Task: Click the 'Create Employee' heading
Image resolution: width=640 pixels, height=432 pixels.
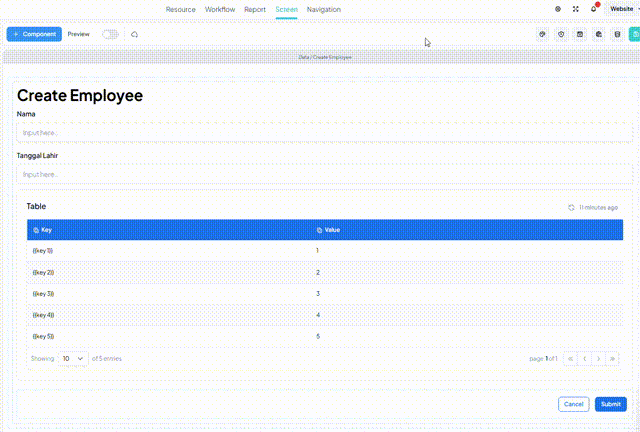Action: tap(80, 96)
